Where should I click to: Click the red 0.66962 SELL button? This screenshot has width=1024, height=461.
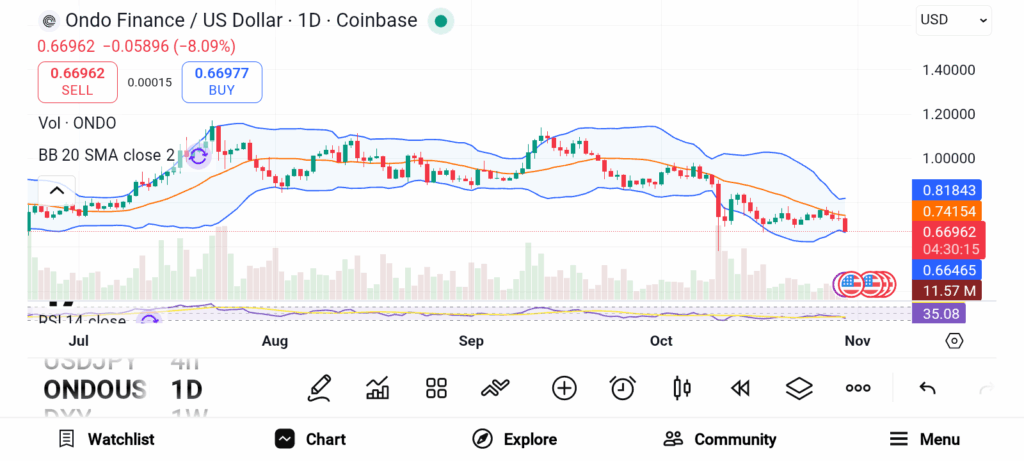[x=77, y=81]
